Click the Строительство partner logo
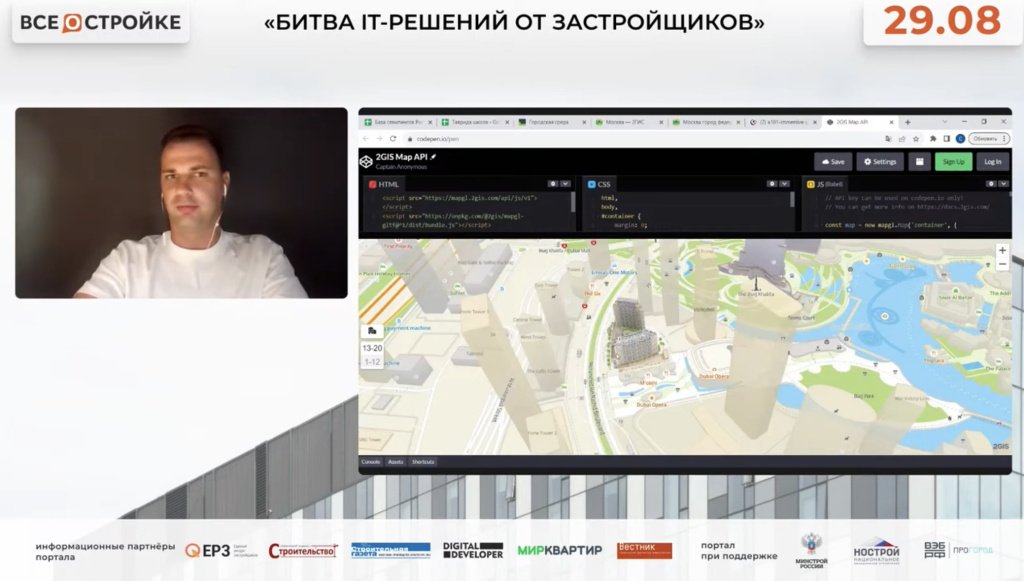Image resolution: width=1024 pixels, height=581 pixels. pyautogui.click(x=302, y=551)
